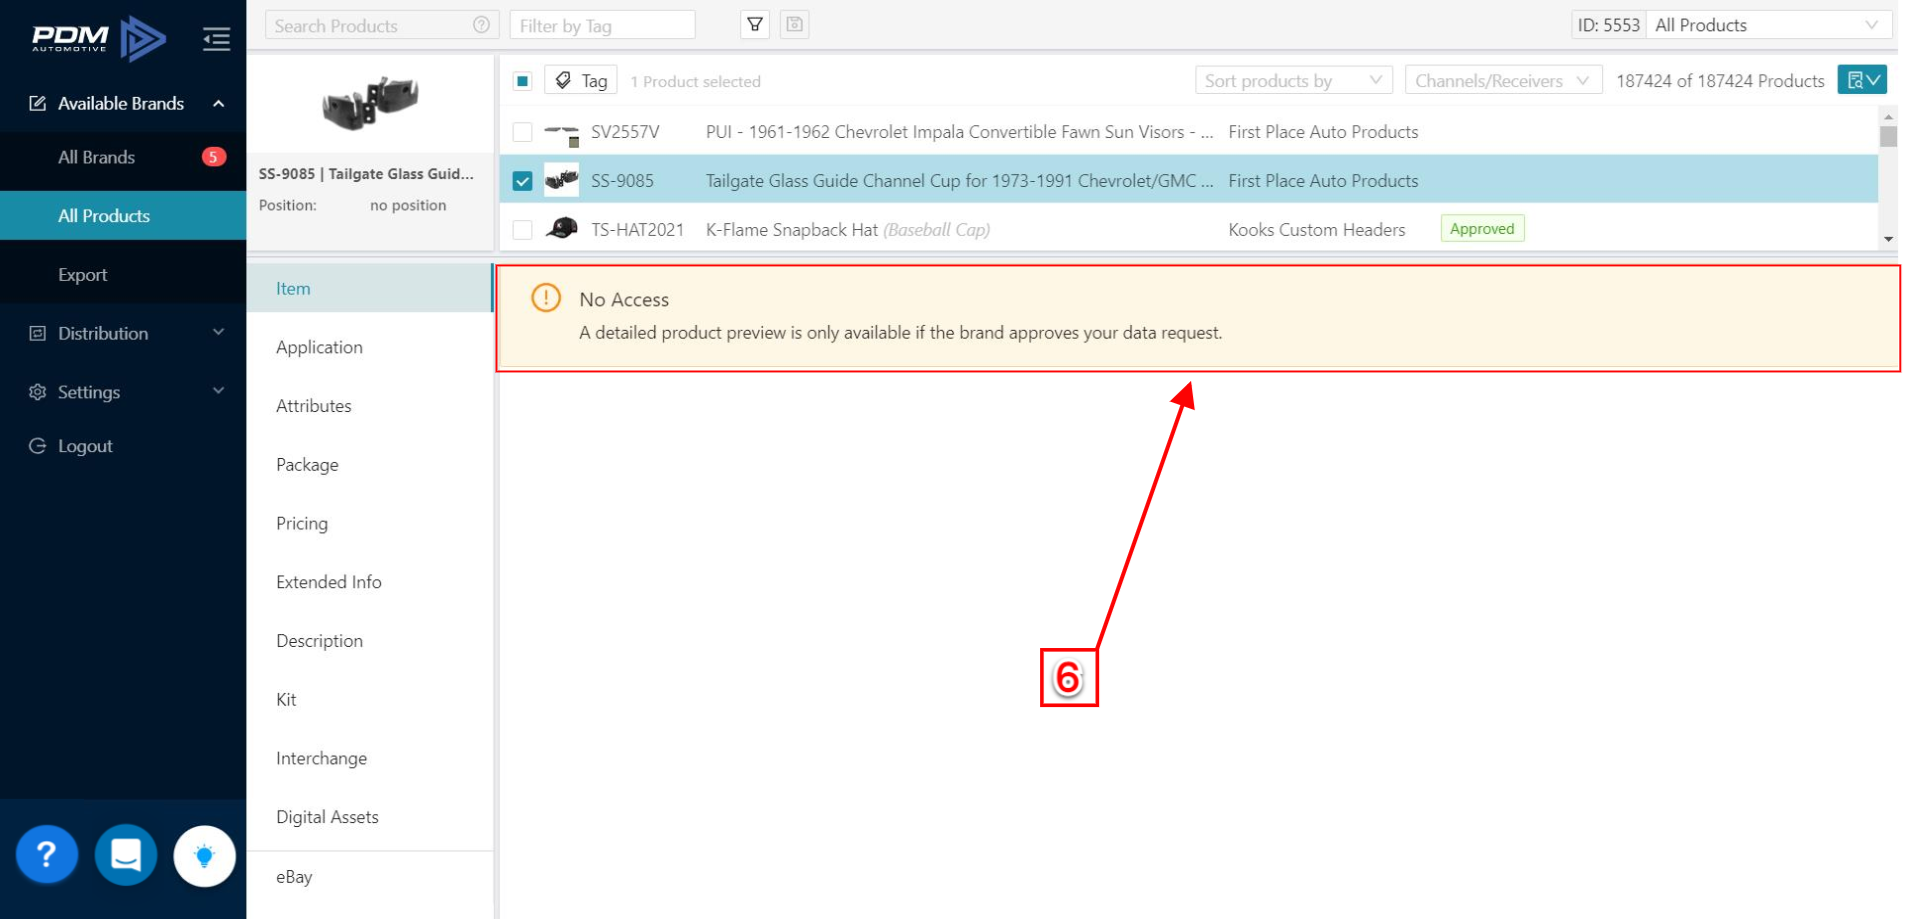The width and height of the screenshot is (1912, 919).
Task: Open the All Products ID dropdown
Action: [1768, 25]
